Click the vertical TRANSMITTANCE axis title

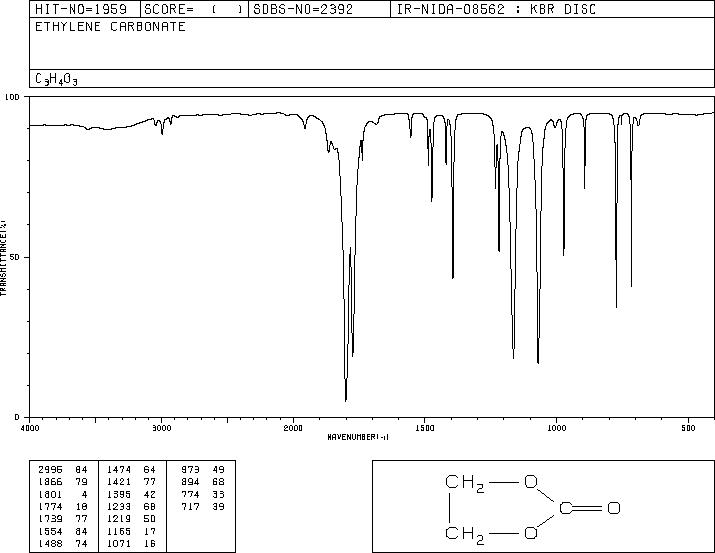(x=3, y=258)
